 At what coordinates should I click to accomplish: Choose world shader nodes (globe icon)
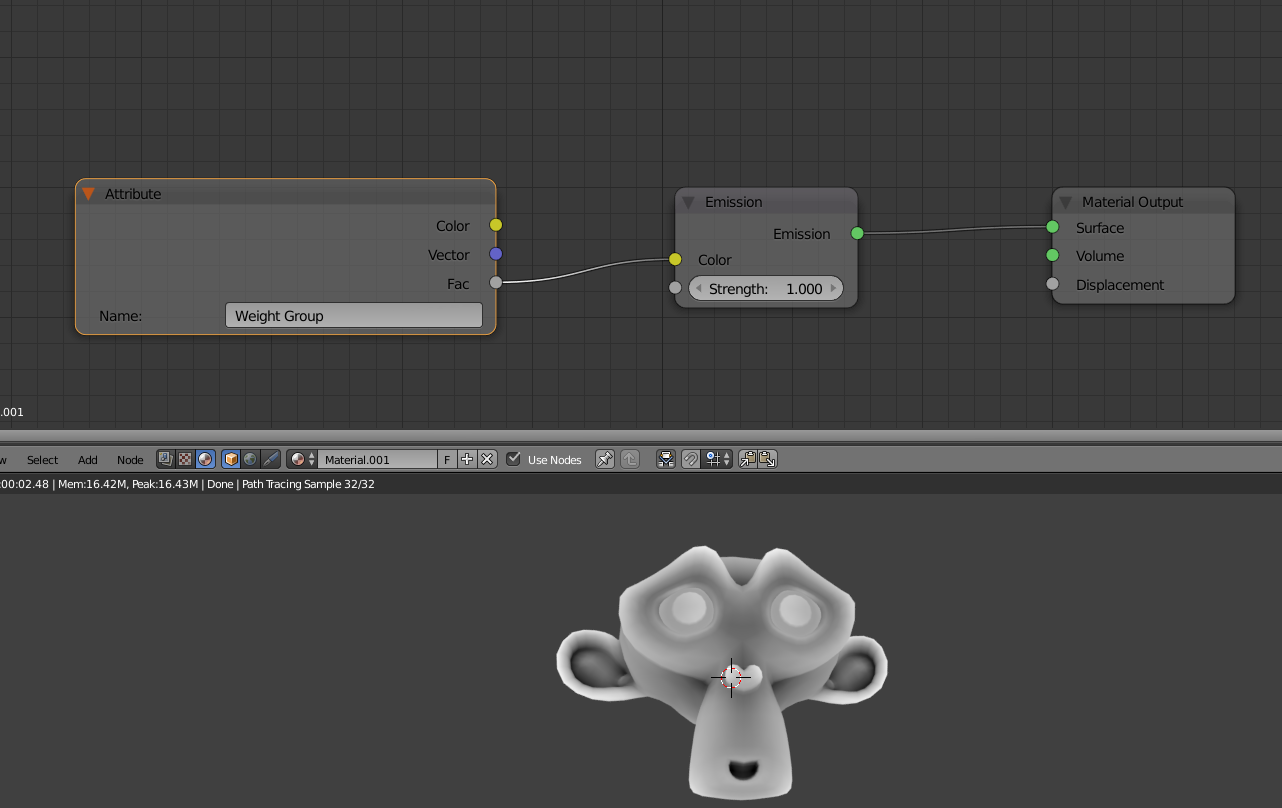pos(250,459)
